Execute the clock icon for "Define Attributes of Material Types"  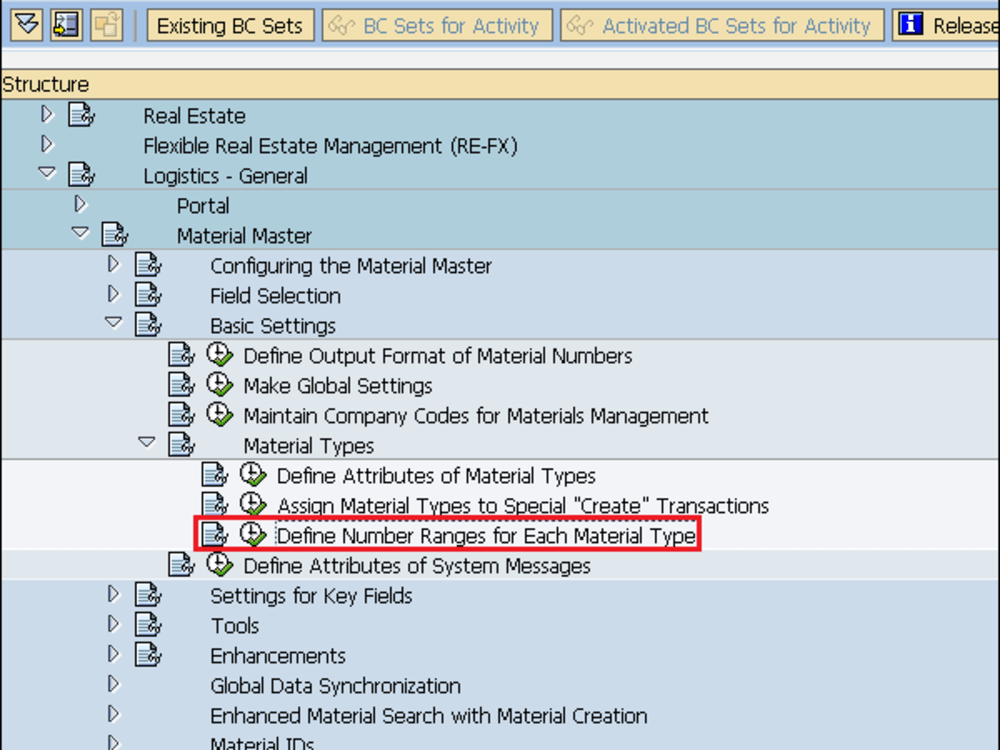(253, 475)
